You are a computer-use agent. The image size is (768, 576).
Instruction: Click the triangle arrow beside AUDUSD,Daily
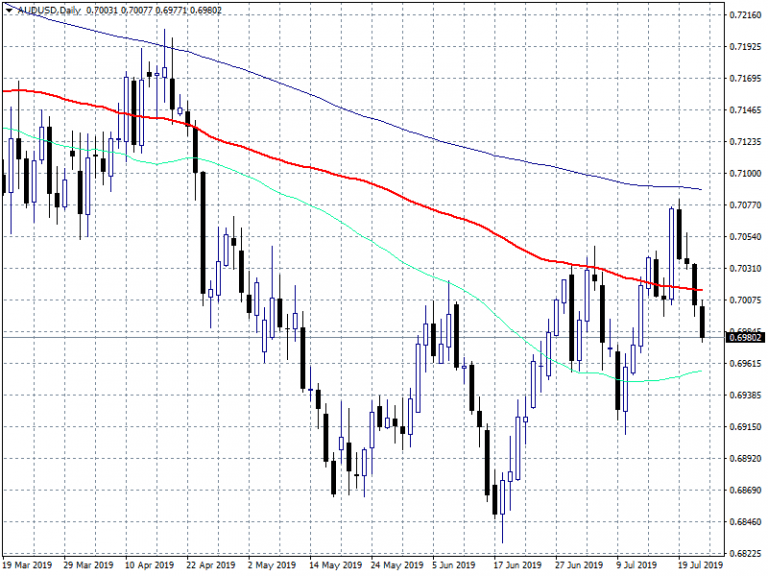tap(8, 8)
